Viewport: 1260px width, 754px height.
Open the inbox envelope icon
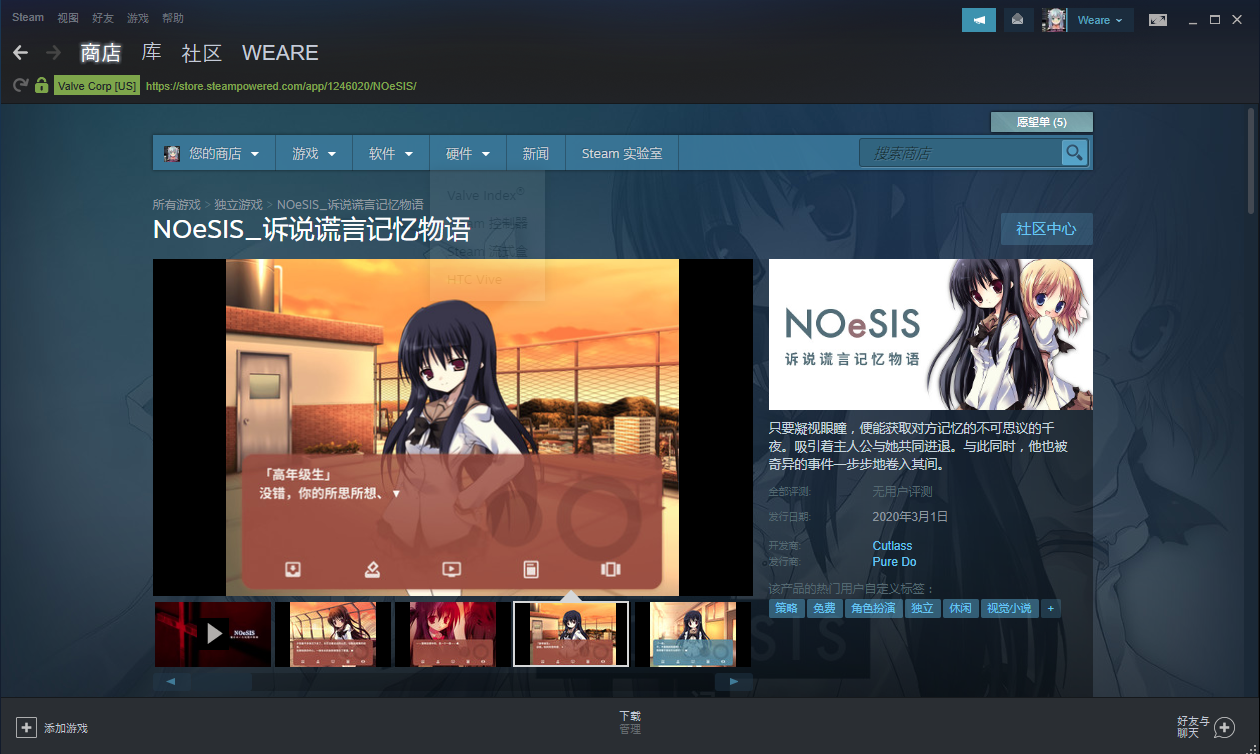tap(1018, 20)
